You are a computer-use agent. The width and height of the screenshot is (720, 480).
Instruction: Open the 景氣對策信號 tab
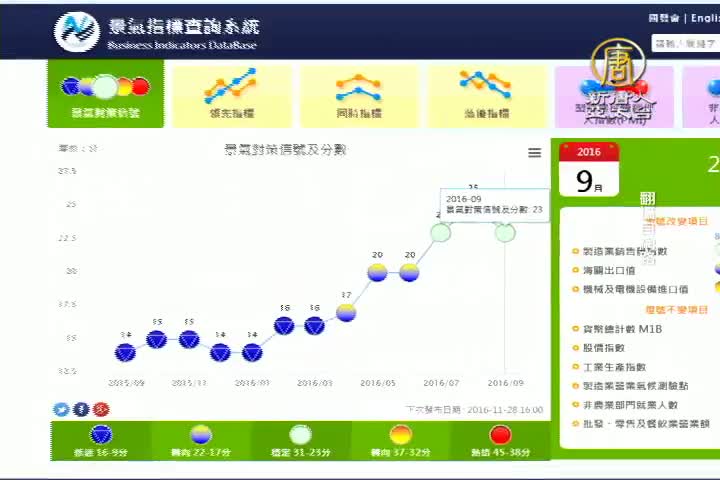tap(105, 95)
